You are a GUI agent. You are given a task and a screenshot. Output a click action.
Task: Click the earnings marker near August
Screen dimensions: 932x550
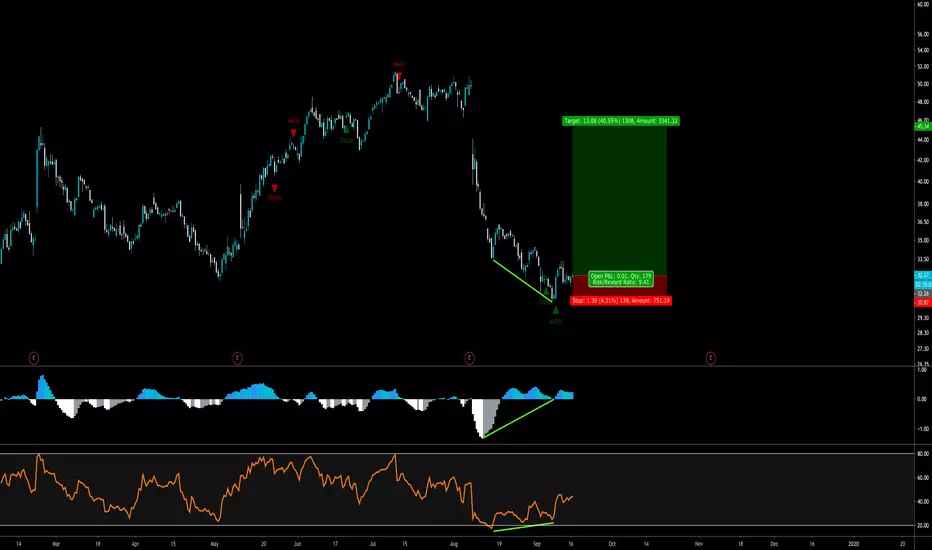pyautogui.click(x=470, y=358)
